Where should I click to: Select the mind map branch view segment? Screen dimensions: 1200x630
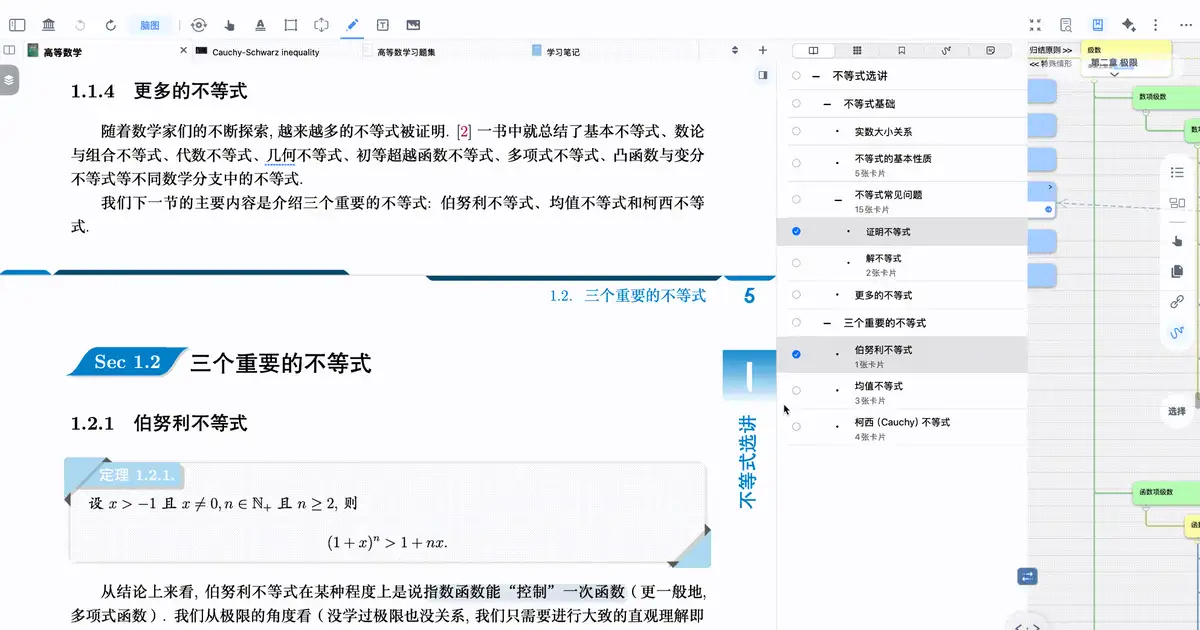pyautogui.click(x=945, y=50)
